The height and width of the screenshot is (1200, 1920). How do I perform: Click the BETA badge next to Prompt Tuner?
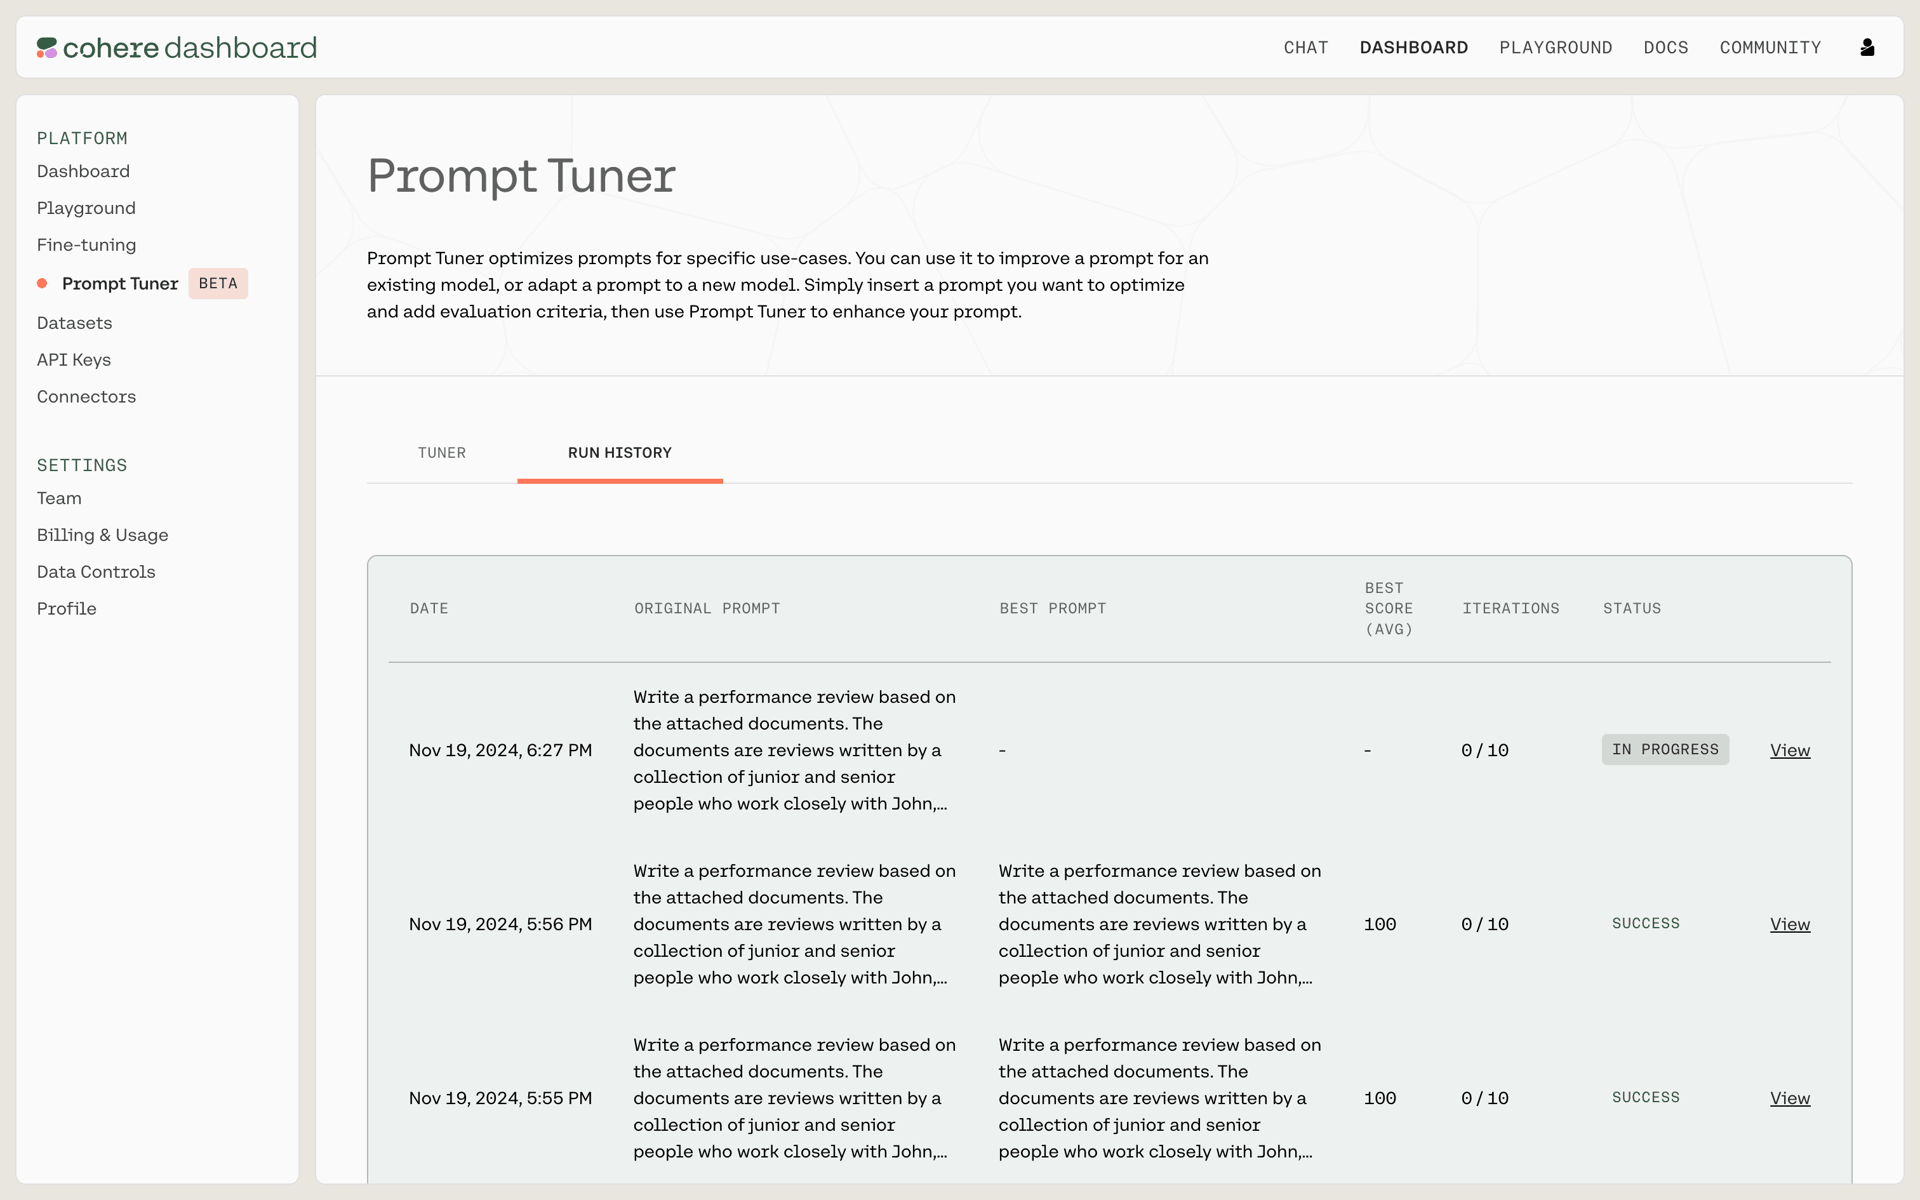tap(218, 284)
